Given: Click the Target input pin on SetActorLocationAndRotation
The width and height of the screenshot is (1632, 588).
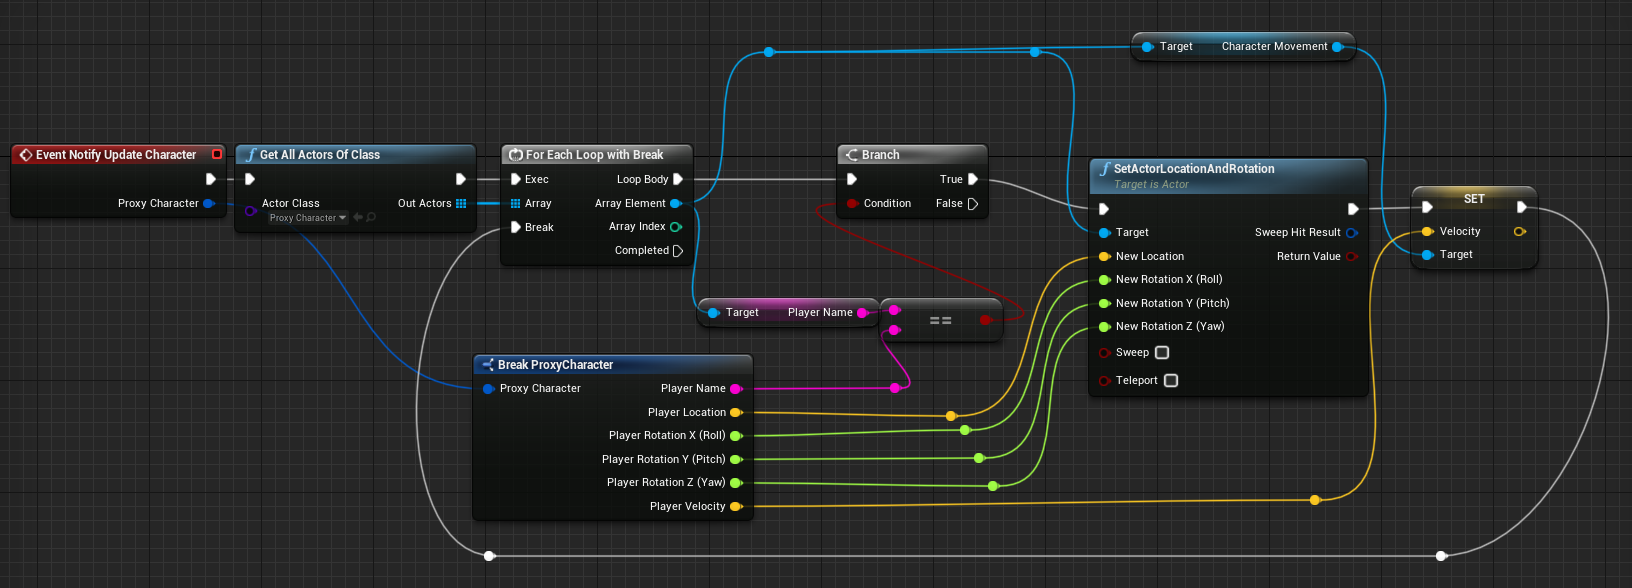Looking at the screenshot, I should pyautogui.click(x=1104, y=232).
